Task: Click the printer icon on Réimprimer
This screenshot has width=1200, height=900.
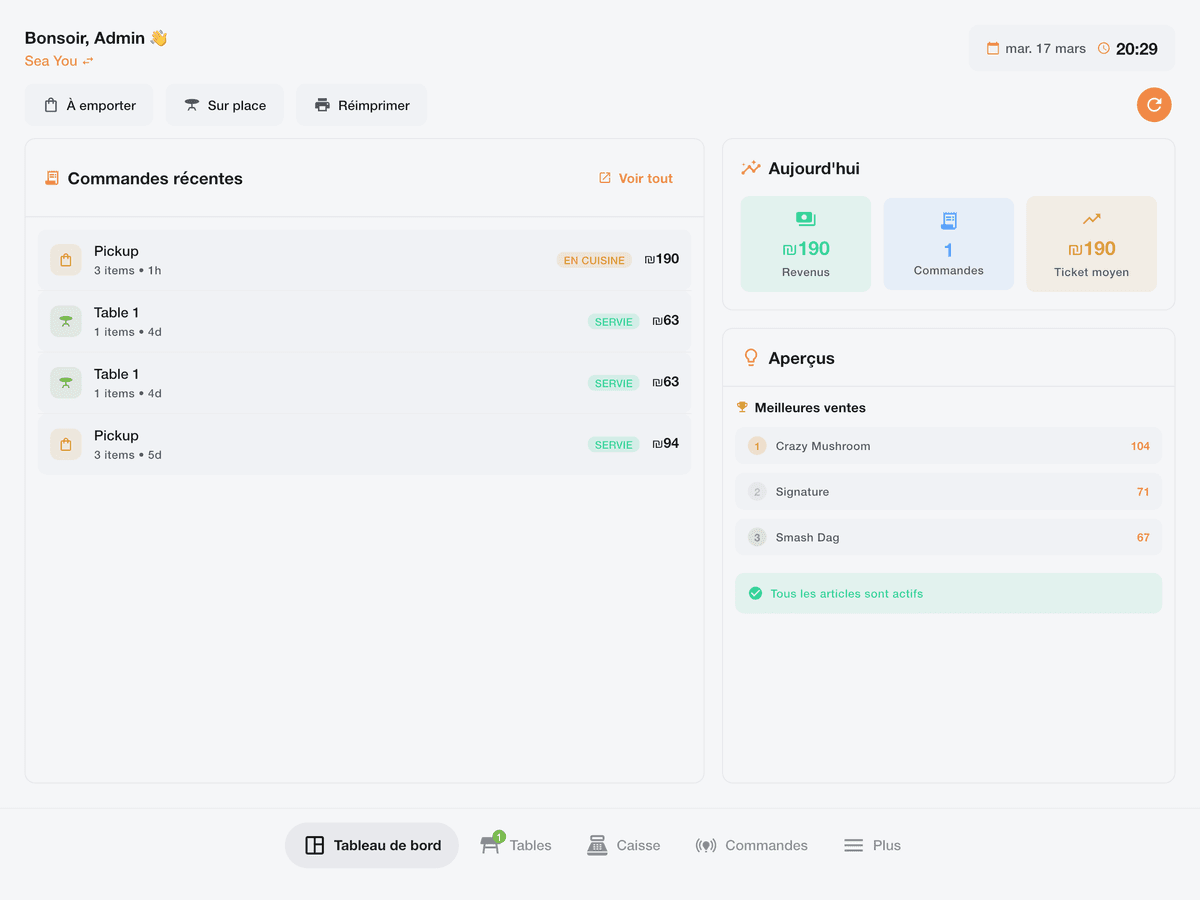Action: click(x=320, y=104)
